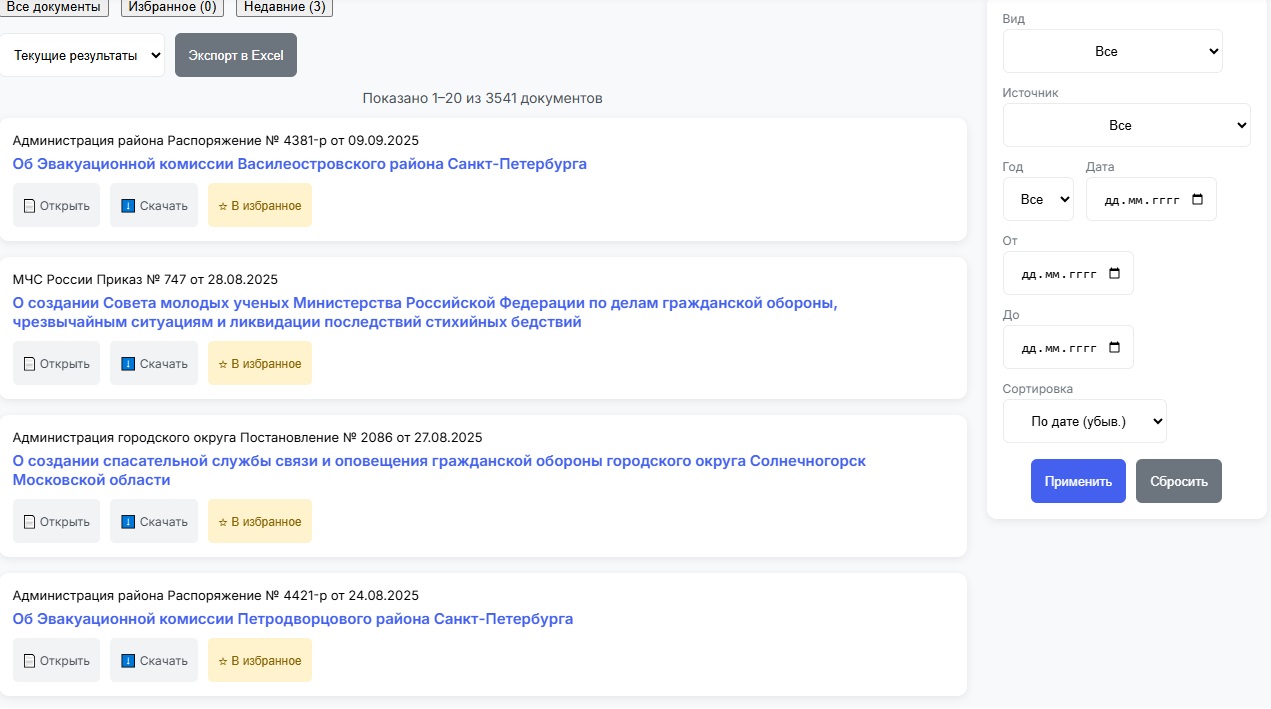
Task: Expand the Вид dropdown filter
Action: click(x=1112, y=51)
